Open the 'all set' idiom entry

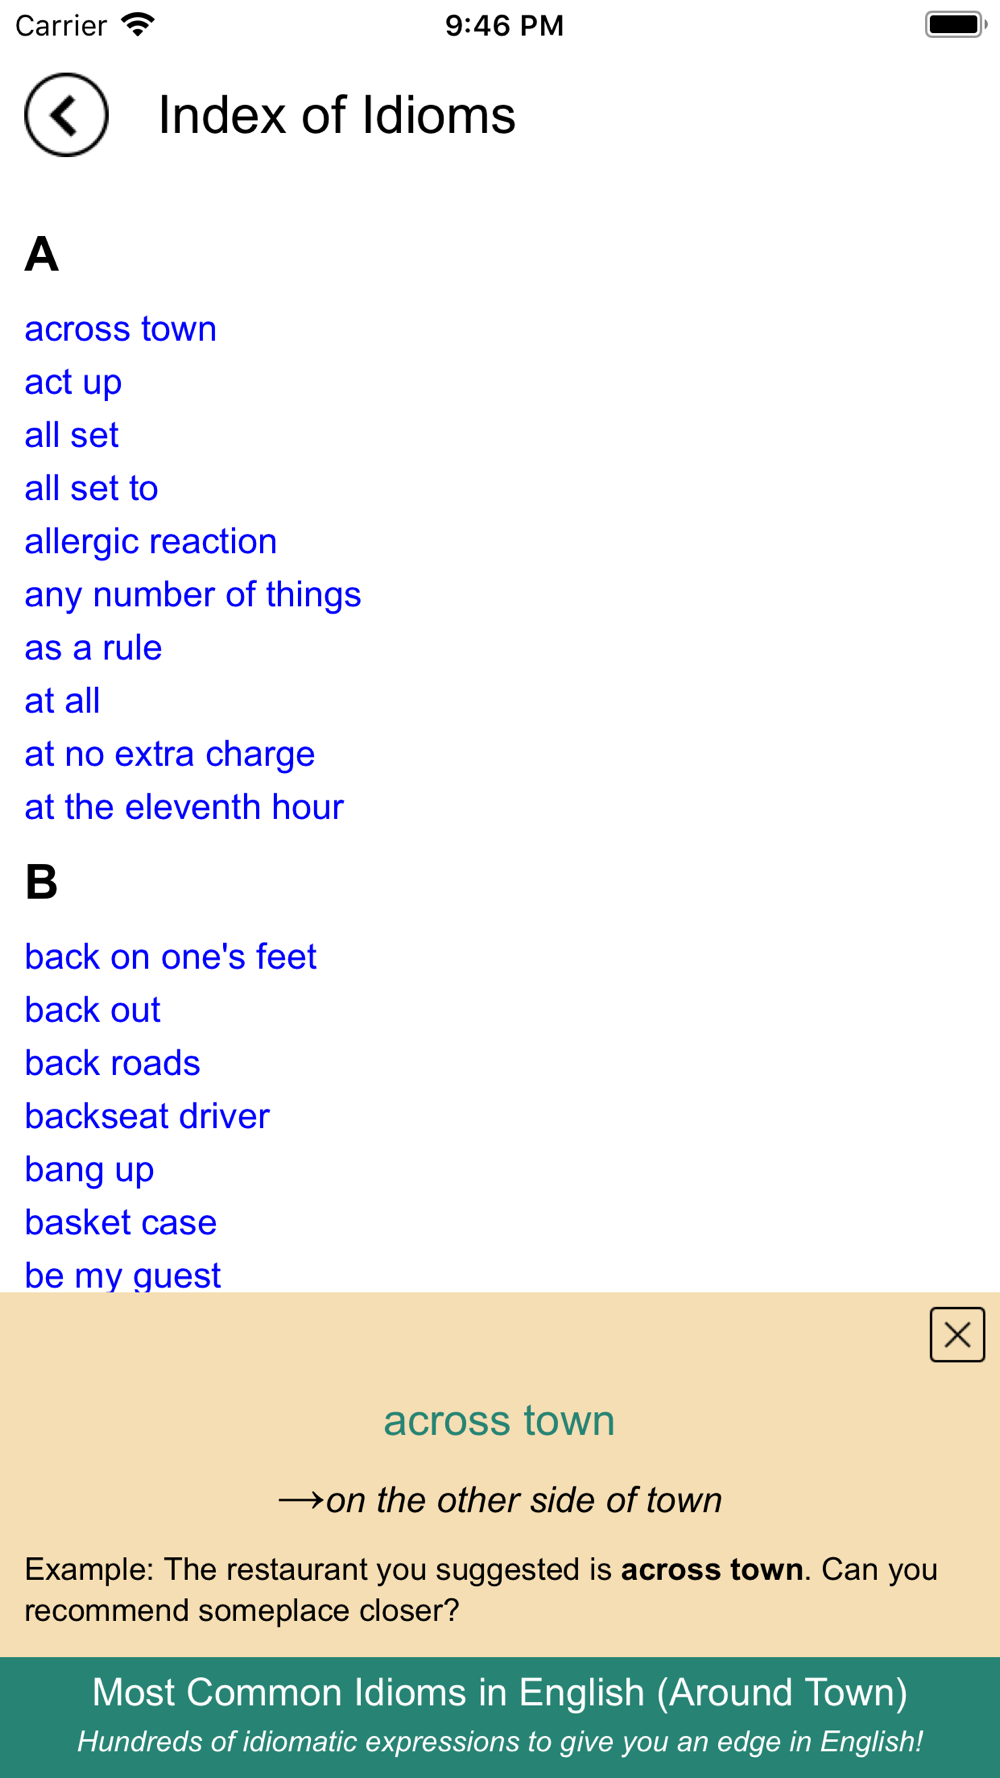[72, 435]
